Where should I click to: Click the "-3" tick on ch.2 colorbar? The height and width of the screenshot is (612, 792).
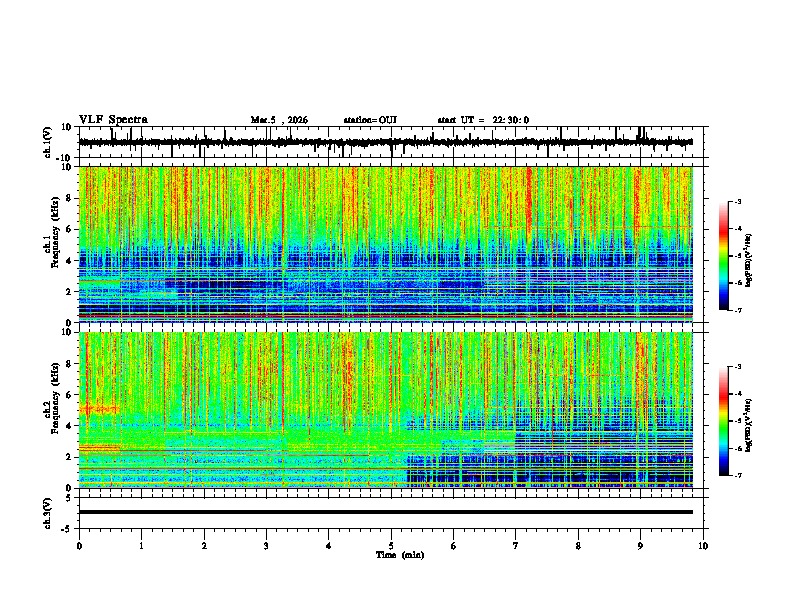738,367
